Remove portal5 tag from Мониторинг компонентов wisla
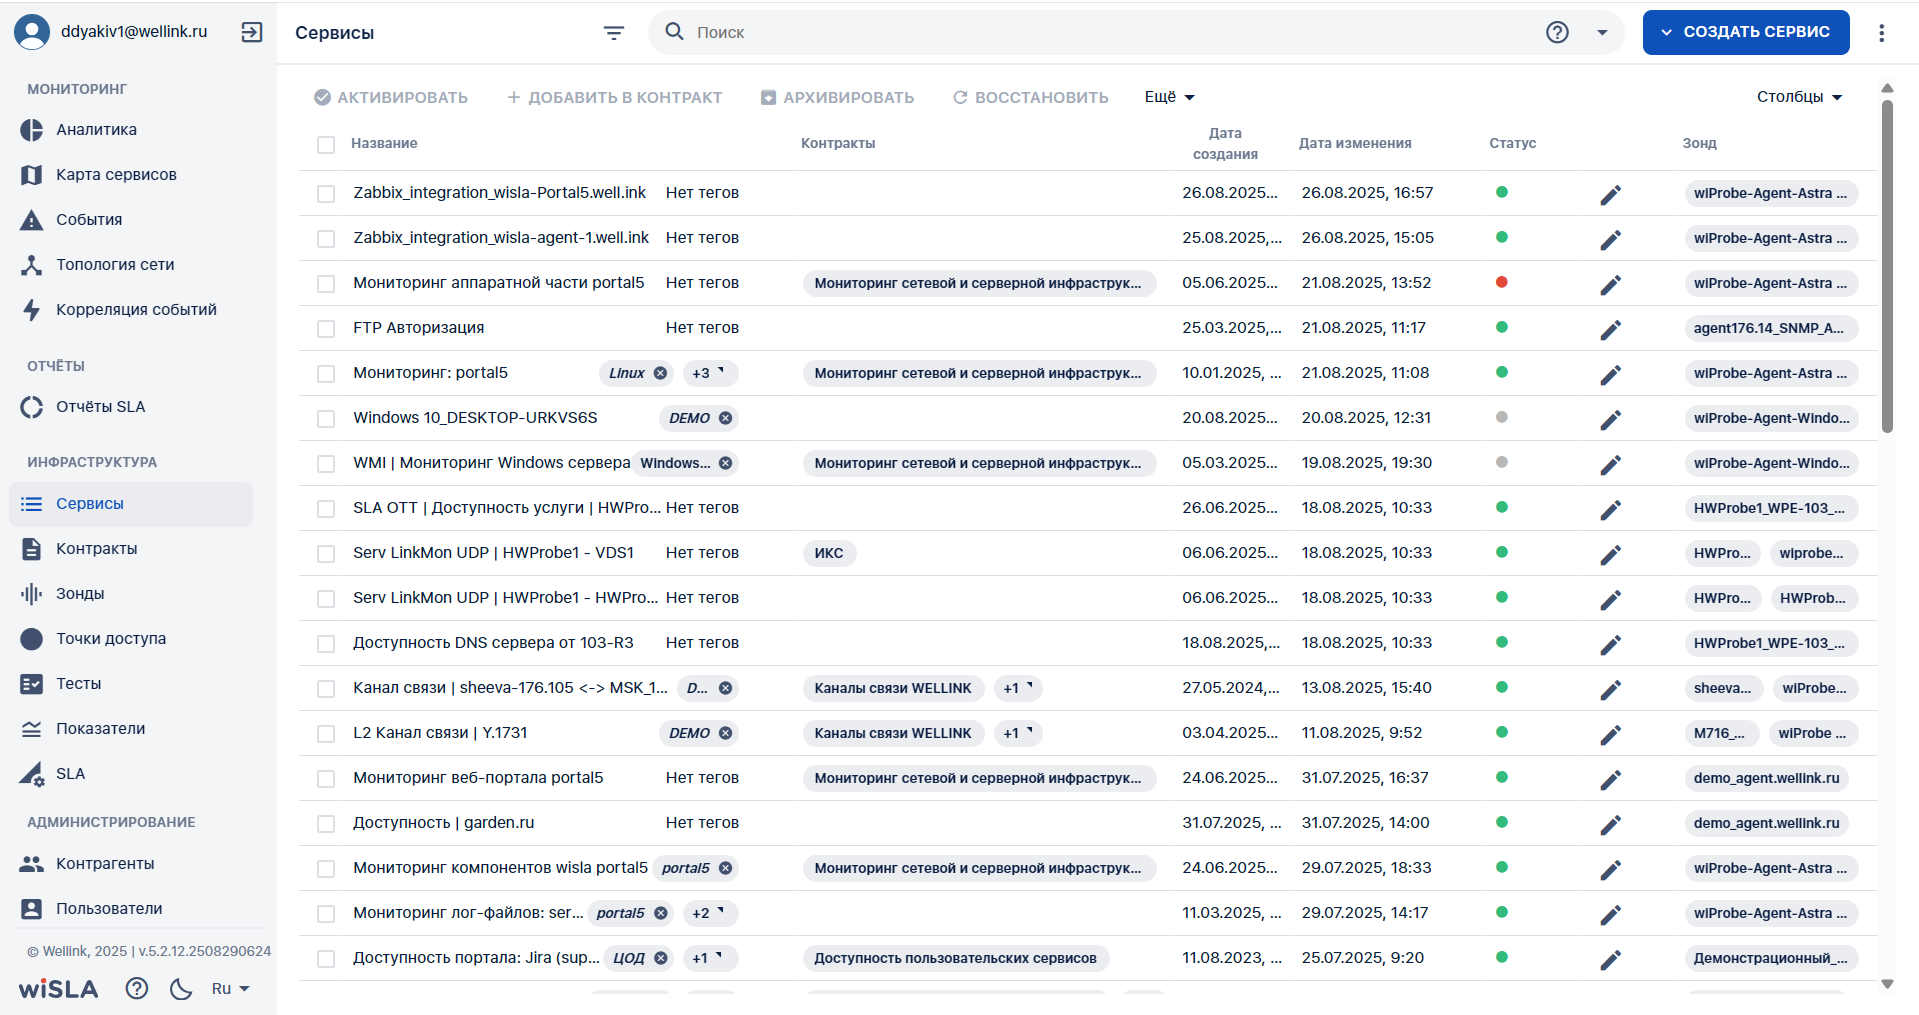 pos(725,868)
